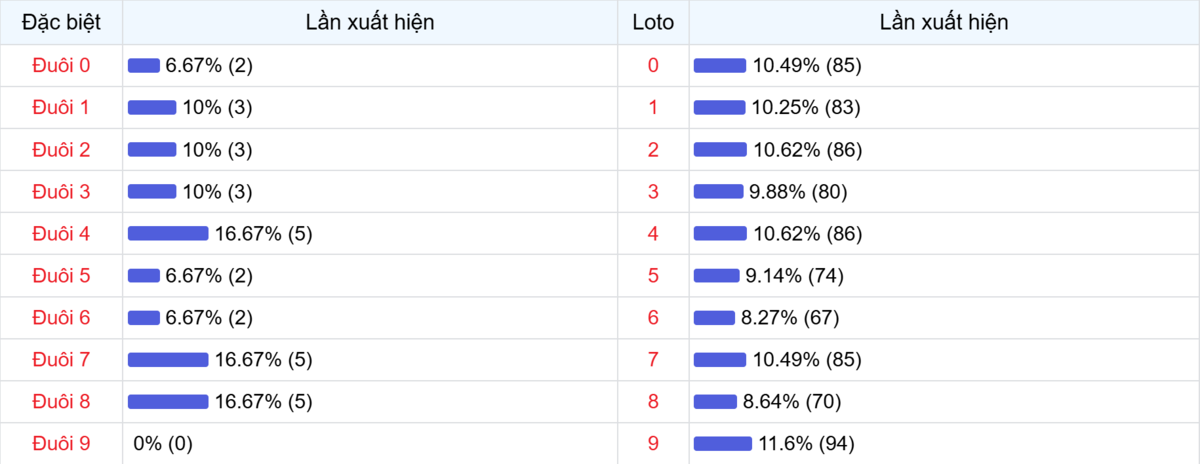Select Loto number 3
Screen dimensions: 1200x464
pyautogui.click(x=653, y=192)
